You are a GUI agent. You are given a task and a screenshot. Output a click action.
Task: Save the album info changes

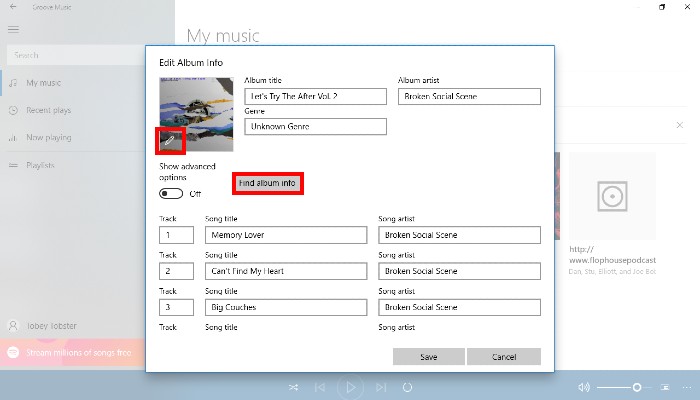[428, 357]
